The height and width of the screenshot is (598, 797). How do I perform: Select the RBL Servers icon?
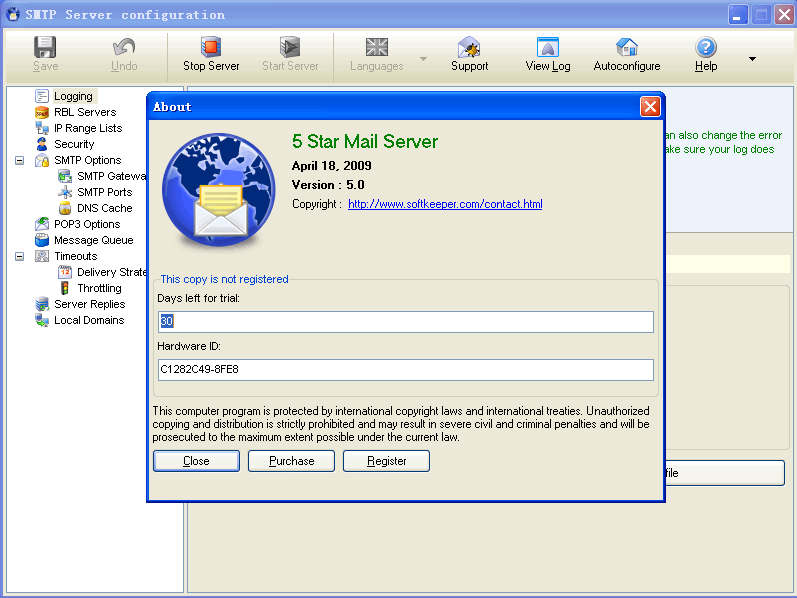(x=42, y=112)
